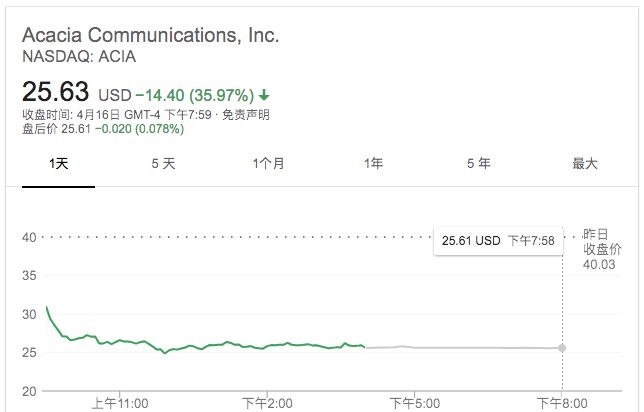The width and height of the screenshot is (644, 412).
Task: Open the 免责声明 disclaimer link
Action: (246, 115)
